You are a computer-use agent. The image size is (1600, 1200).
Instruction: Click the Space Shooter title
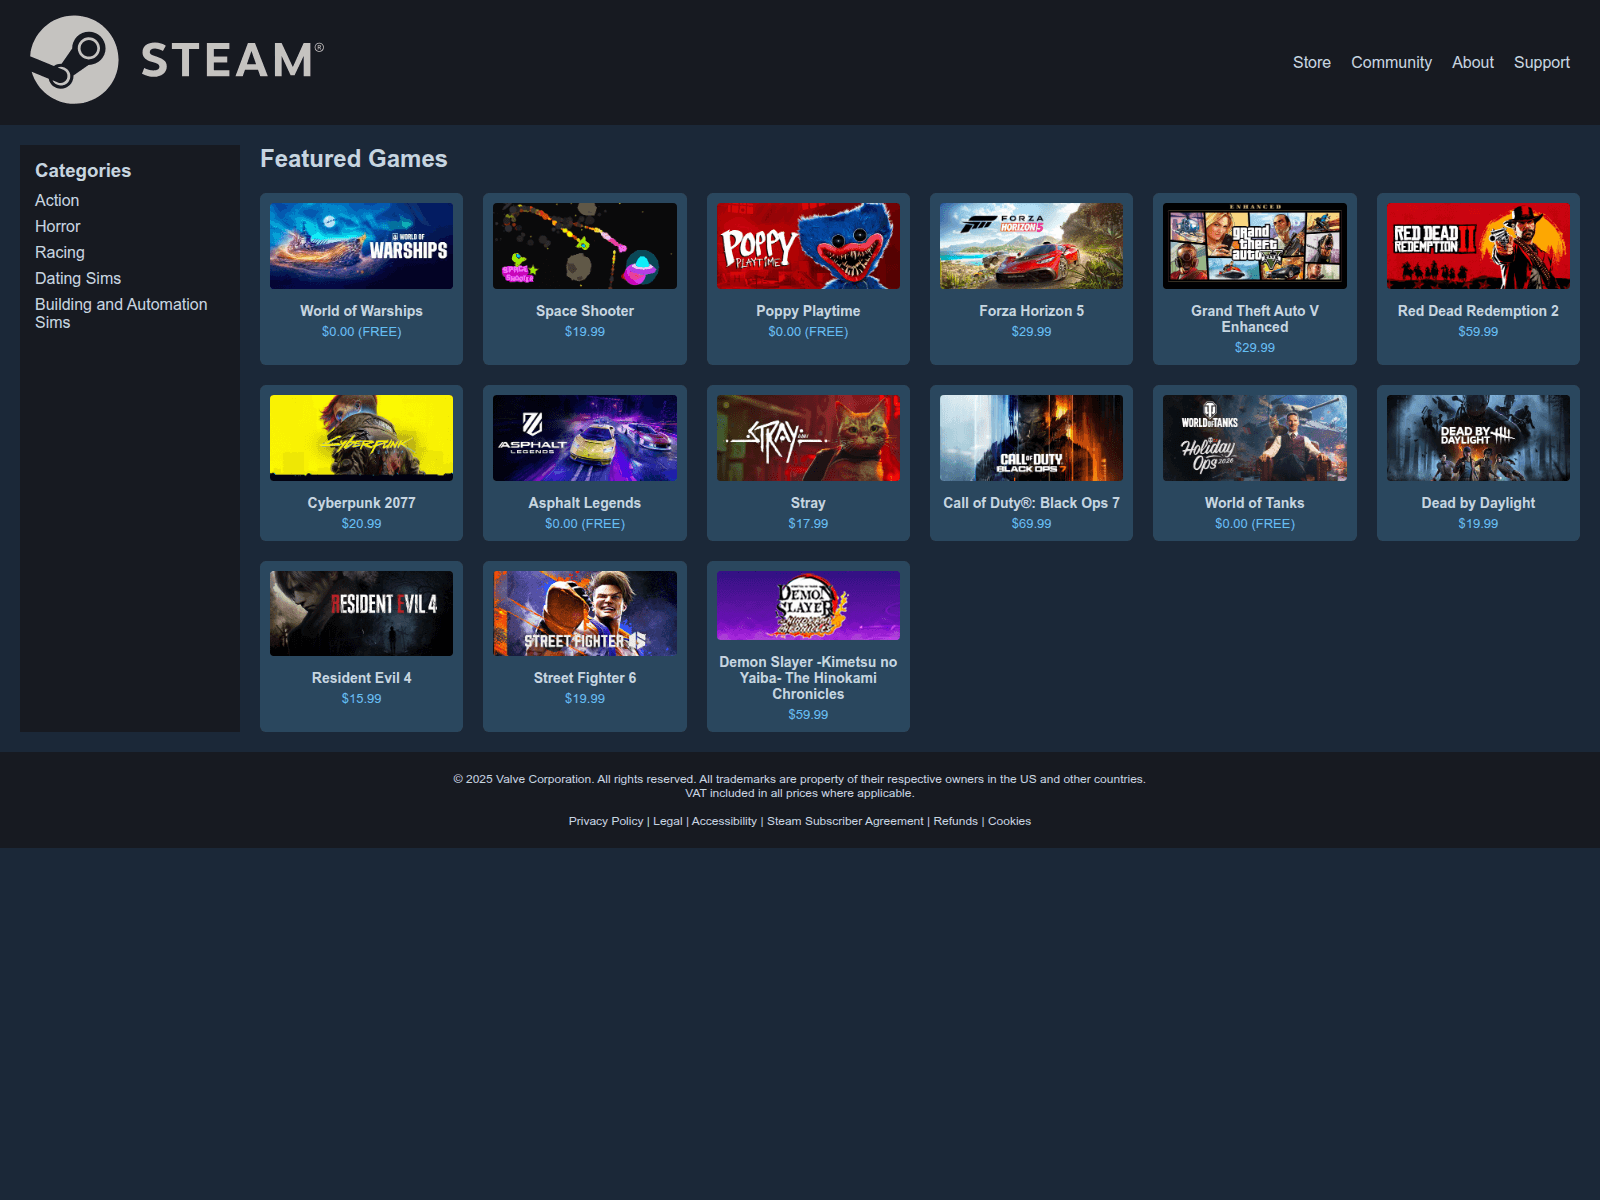pos(585,311)
